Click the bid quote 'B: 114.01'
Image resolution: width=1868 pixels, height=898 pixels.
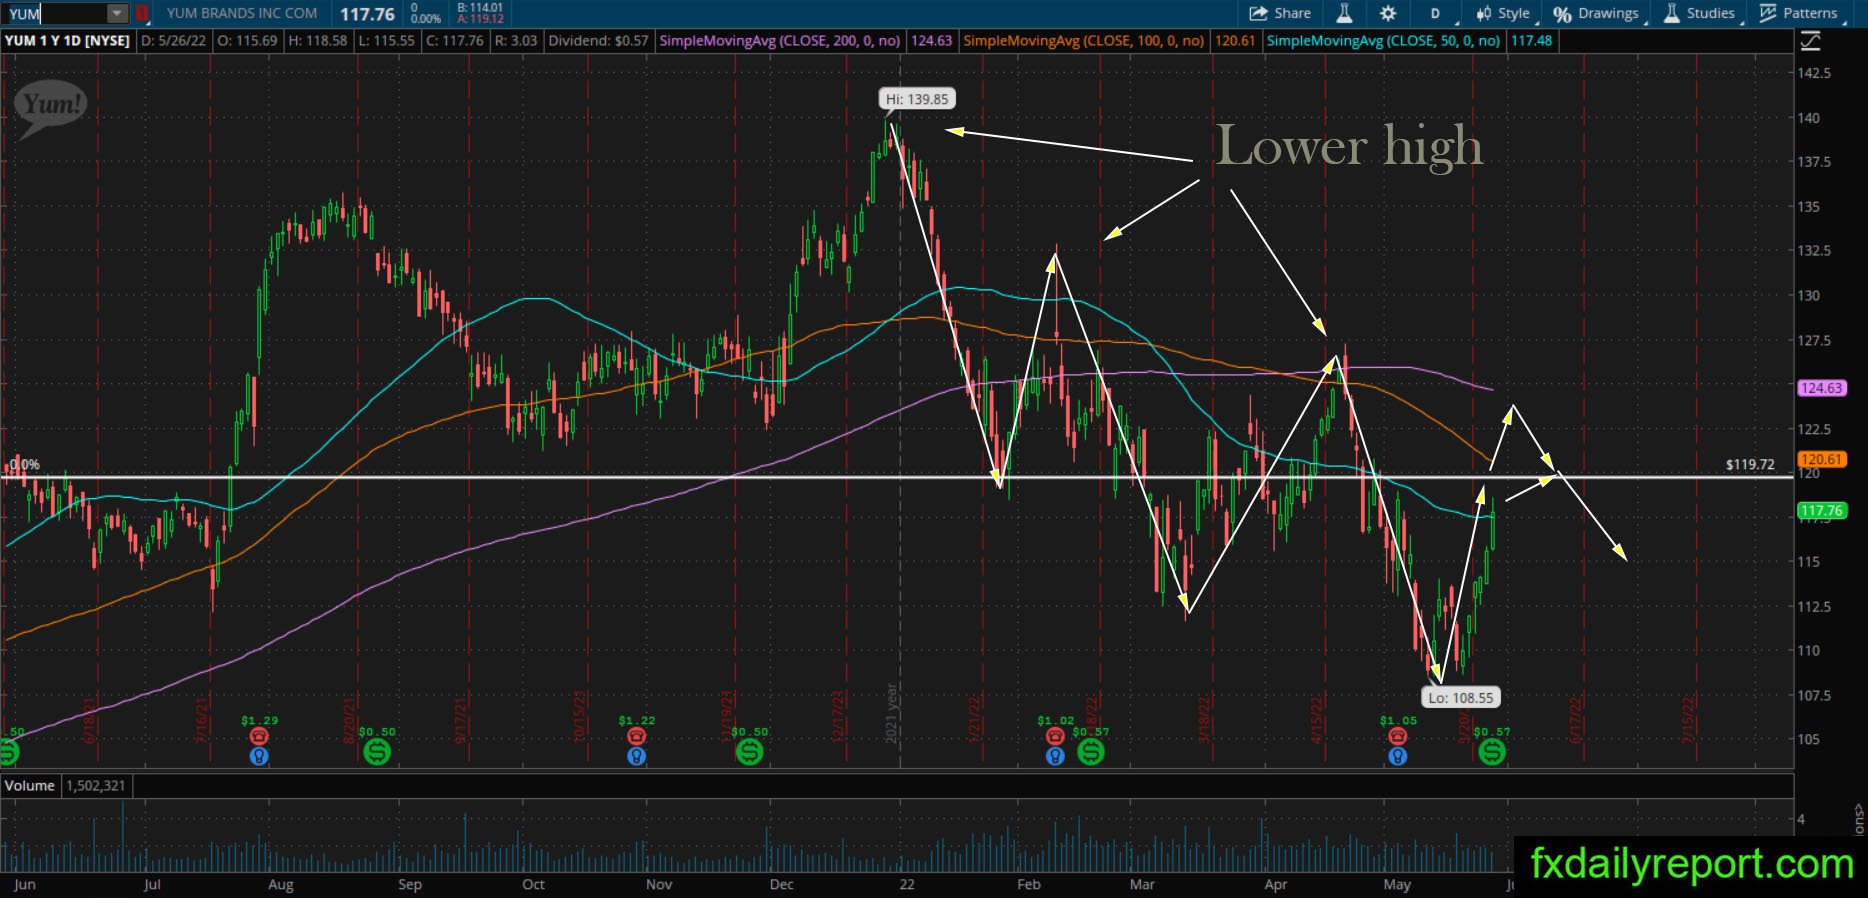pyautogui.click(x=480, y=8)
